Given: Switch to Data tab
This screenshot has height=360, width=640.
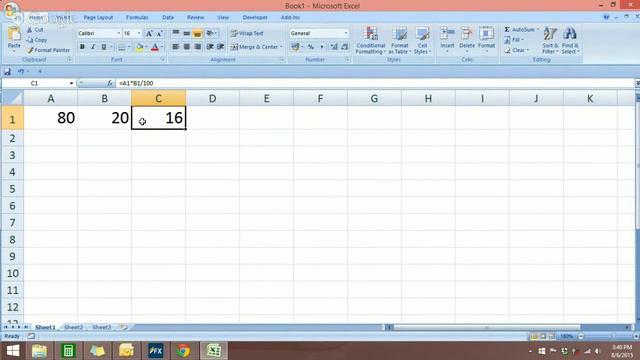Looking at the screenshot, I should click(x=168, y=18).
